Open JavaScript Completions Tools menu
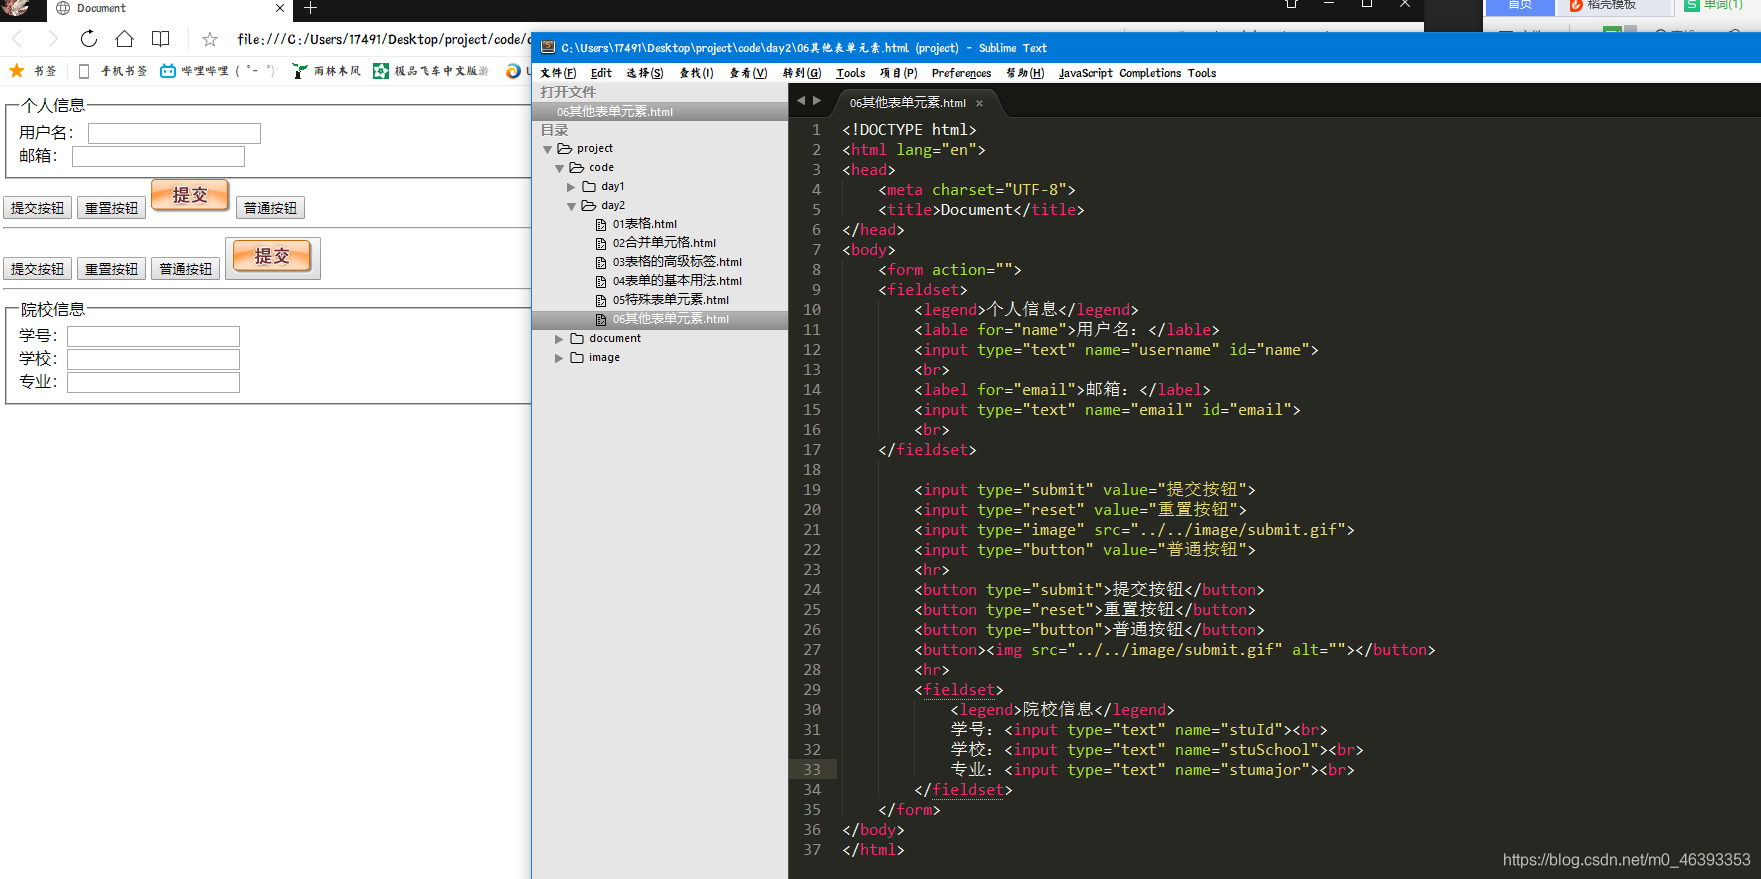1761x879 pixels. coord(1137,73)
